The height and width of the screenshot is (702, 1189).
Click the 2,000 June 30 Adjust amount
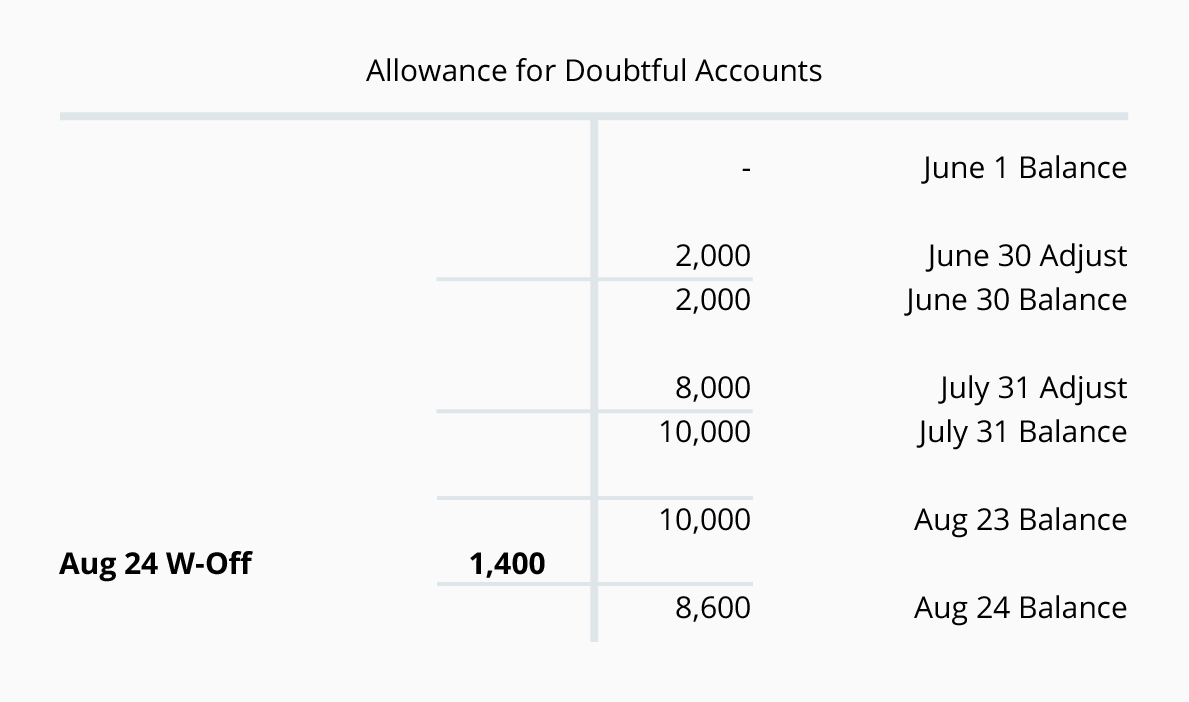coord(713,256)
